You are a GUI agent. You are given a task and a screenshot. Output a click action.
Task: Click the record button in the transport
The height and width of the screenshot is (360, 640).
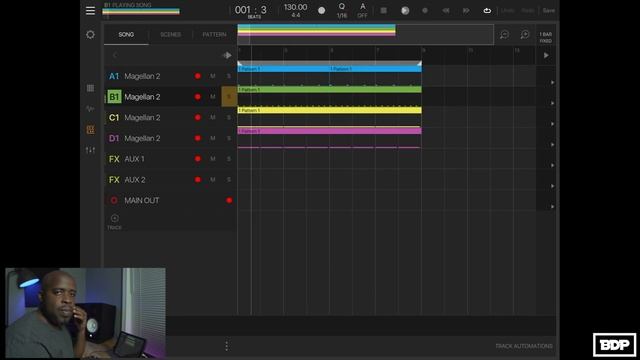coord(425,11)
